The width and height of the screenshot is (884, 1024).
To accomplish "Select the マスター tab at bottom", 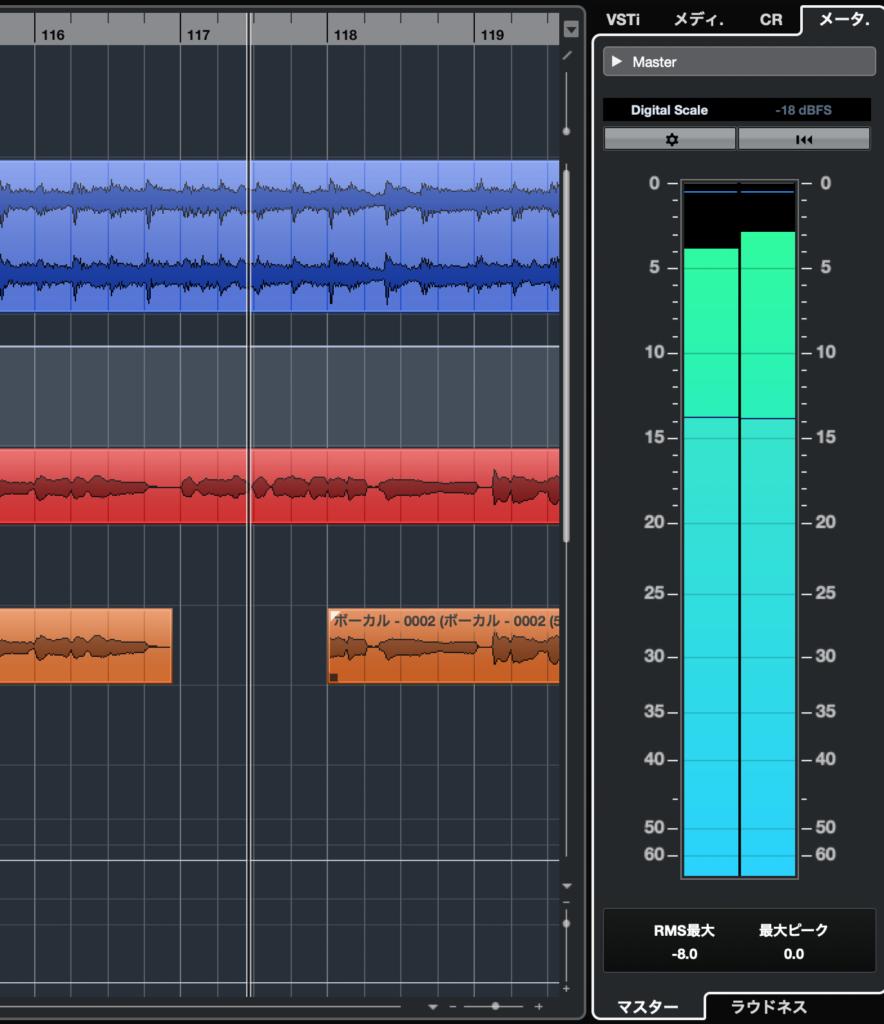I will coord(647,1006).
